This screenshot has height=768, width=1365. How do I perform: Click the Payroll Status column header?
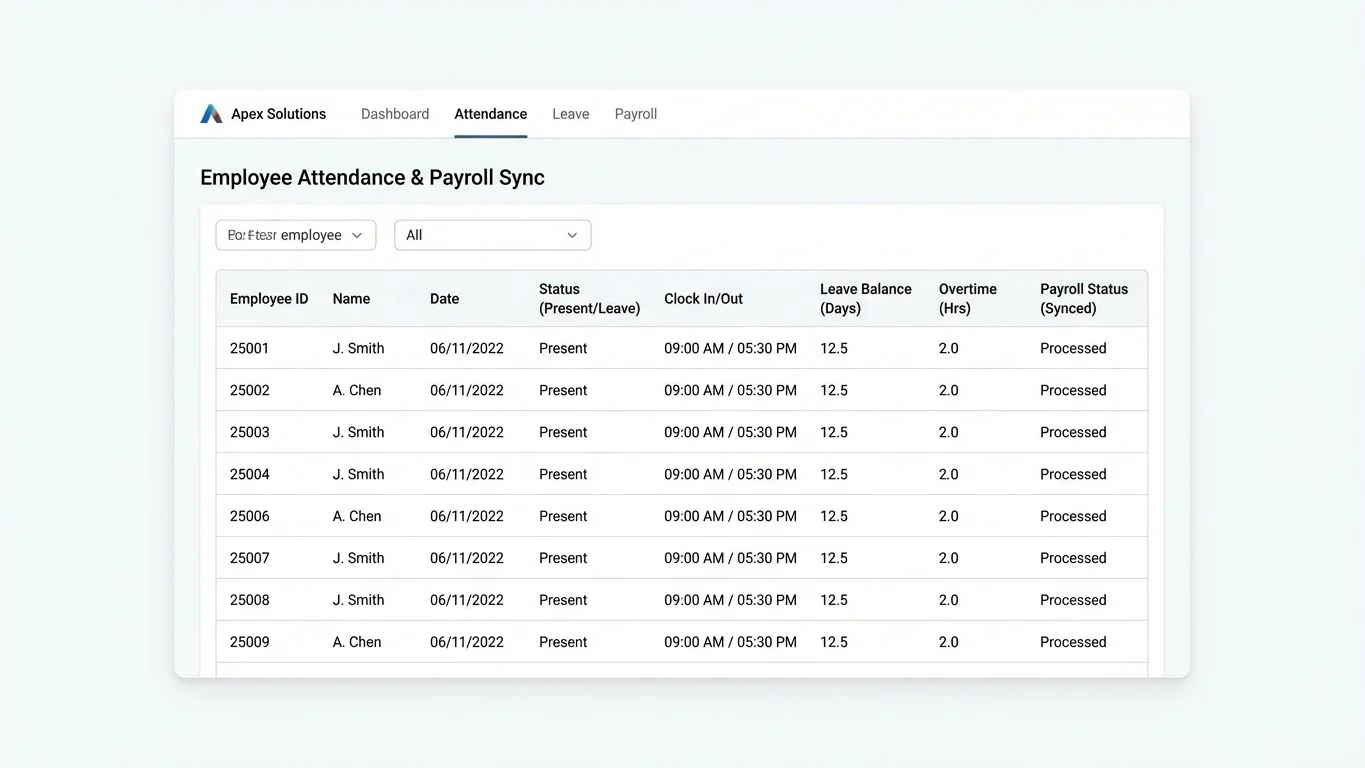coord(1084,298)
